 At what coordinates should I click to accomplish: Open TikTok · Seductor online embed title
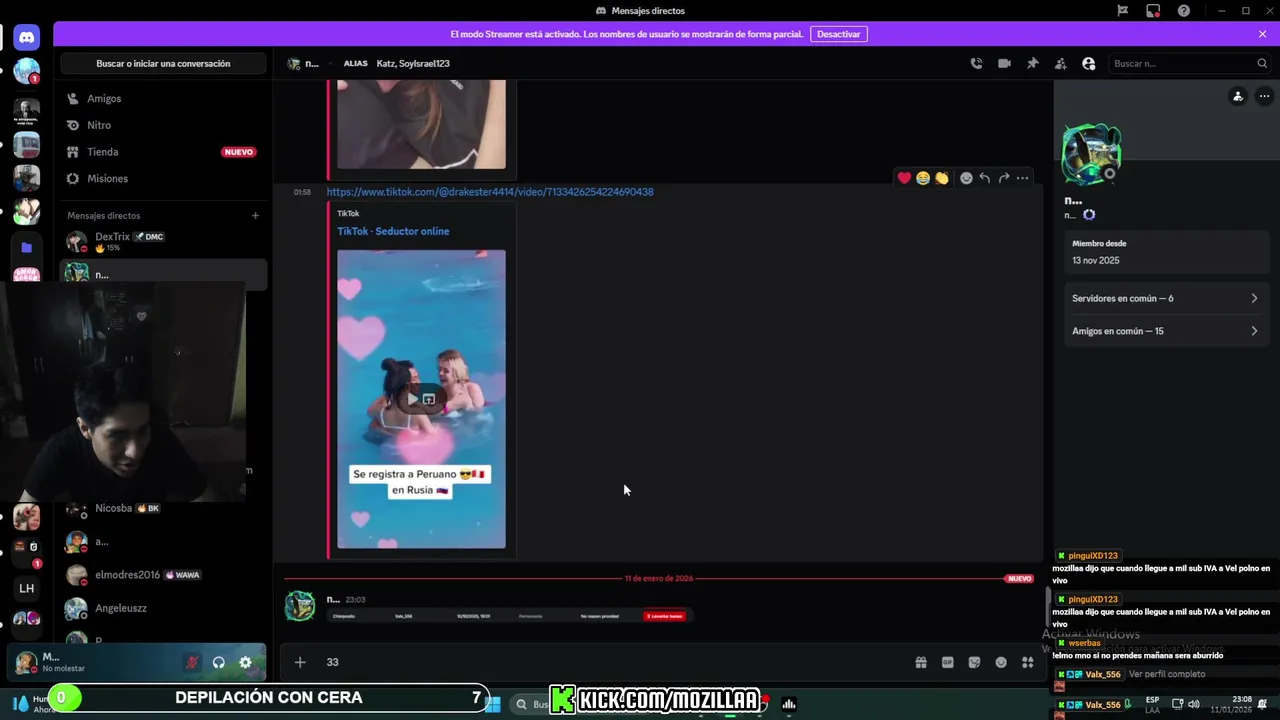pyautogui.click(x=393, y=231)
